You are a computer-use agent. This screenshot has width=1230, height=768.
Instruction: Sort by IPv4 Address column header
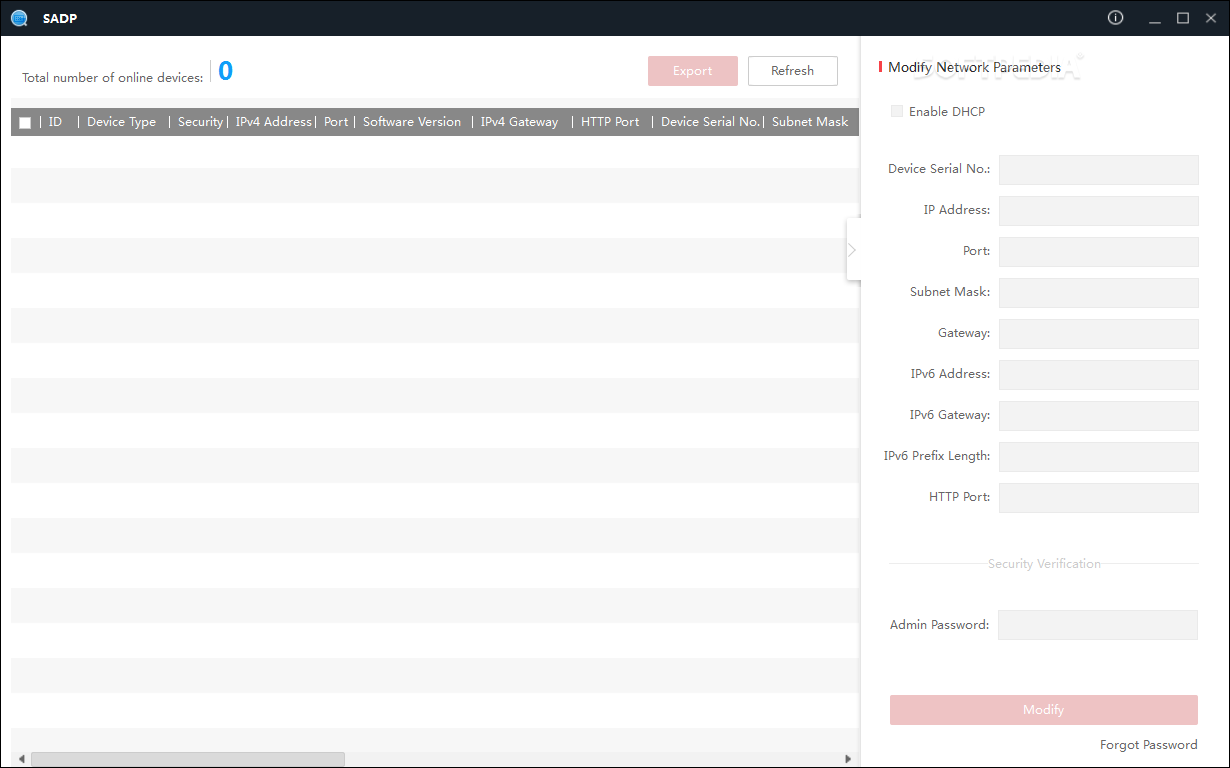coord(273,122)
